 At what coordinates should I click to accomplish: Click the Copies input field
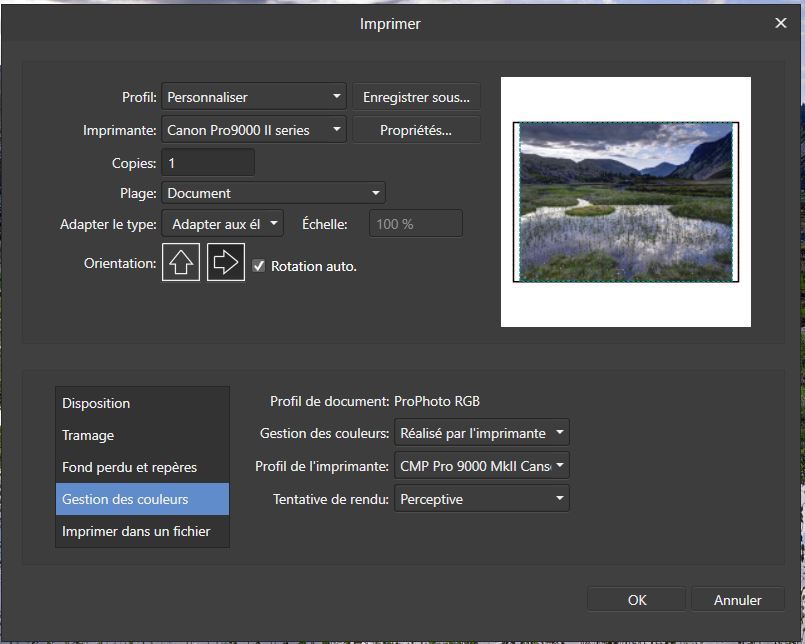208,163
